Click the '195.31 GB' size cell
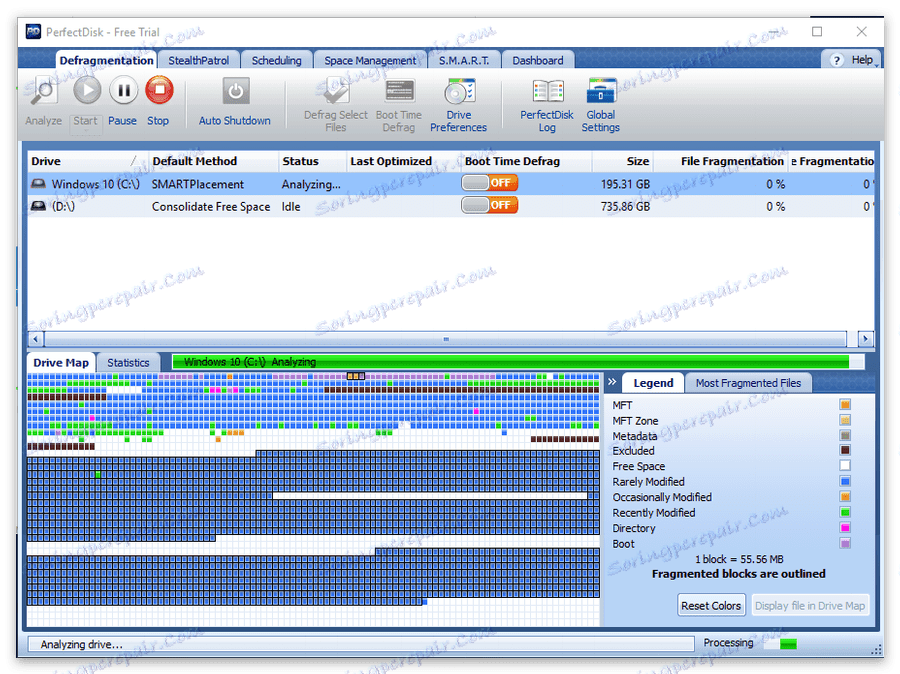 coord(625,184)
